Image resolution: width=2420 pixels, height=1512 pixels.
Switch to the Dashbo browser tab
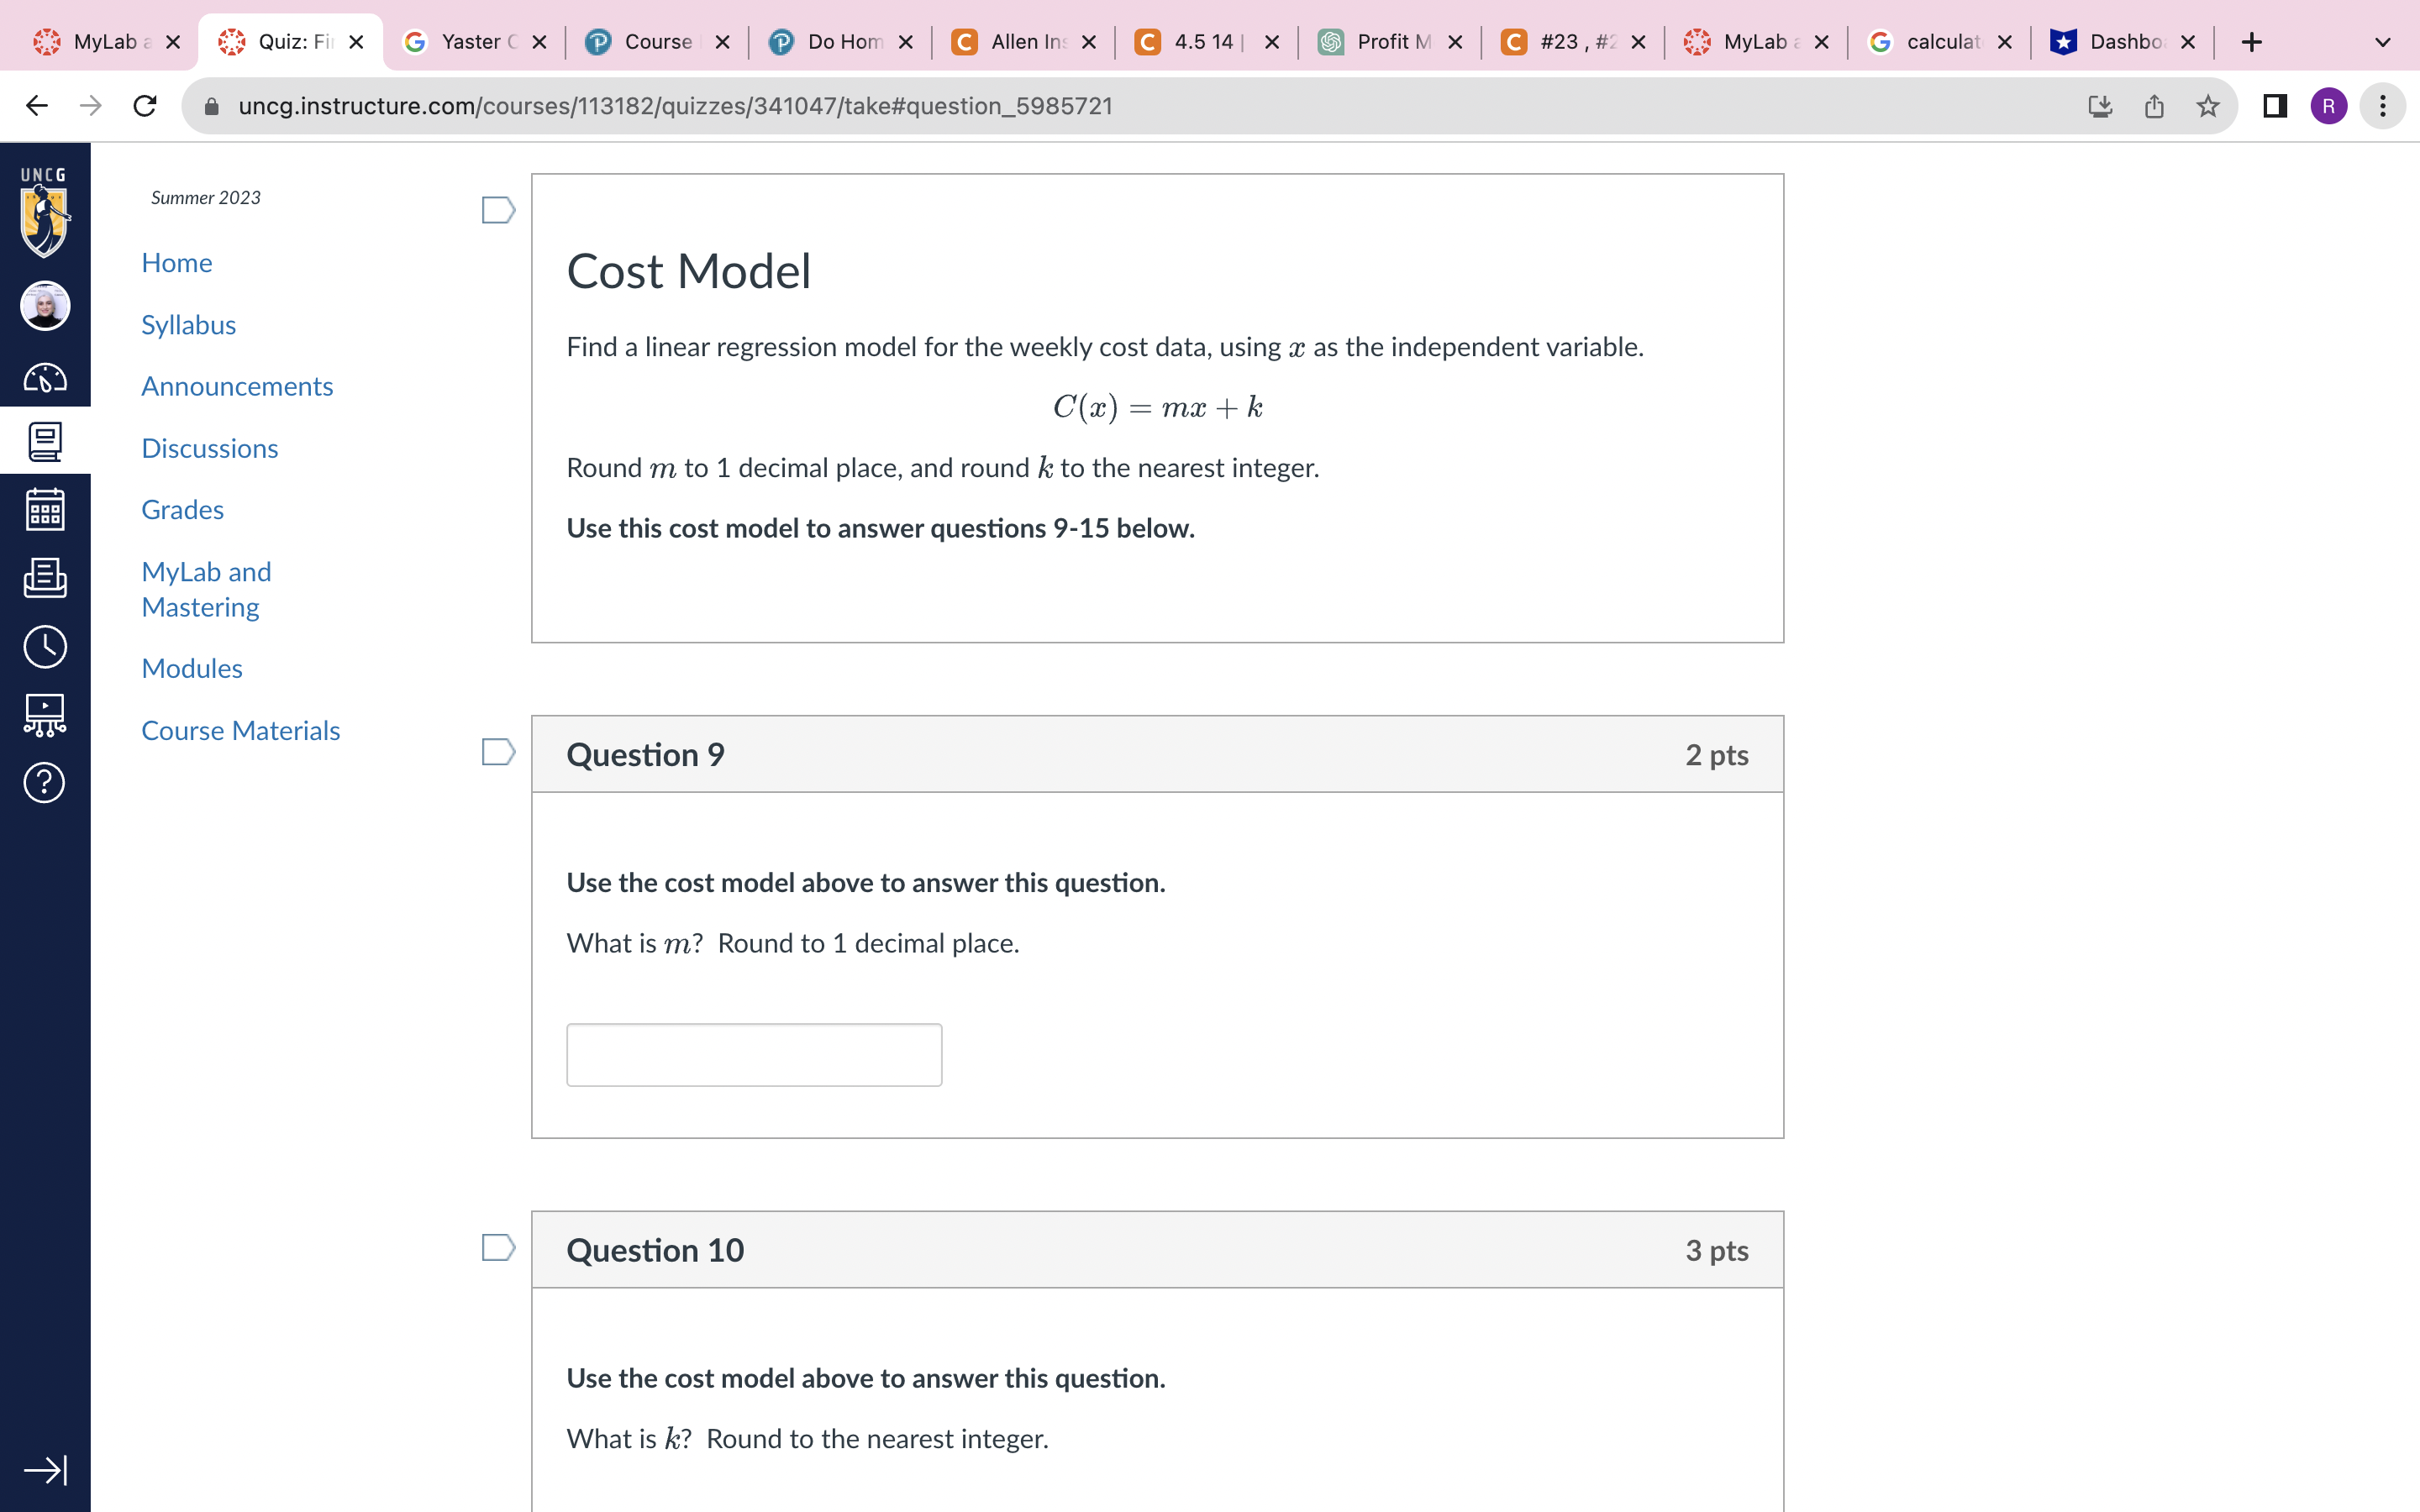pos(2120,42)
